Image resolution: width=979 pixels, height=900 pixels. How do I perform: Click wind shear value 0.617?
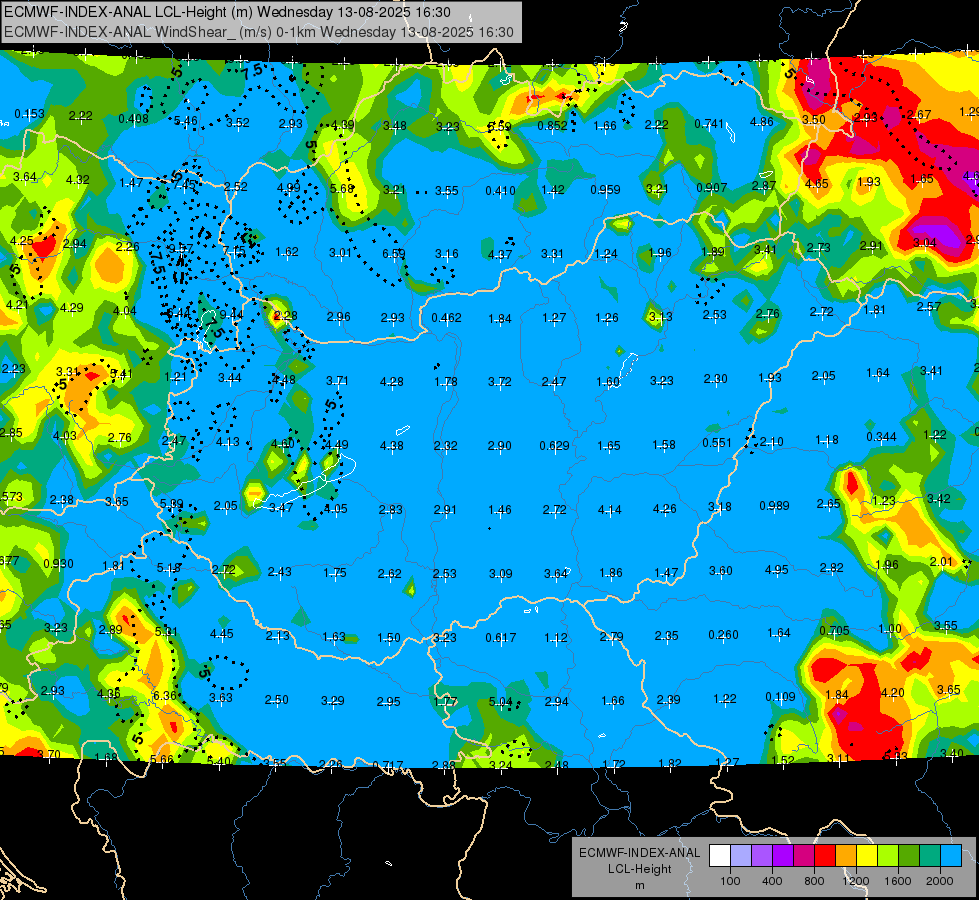501,638
